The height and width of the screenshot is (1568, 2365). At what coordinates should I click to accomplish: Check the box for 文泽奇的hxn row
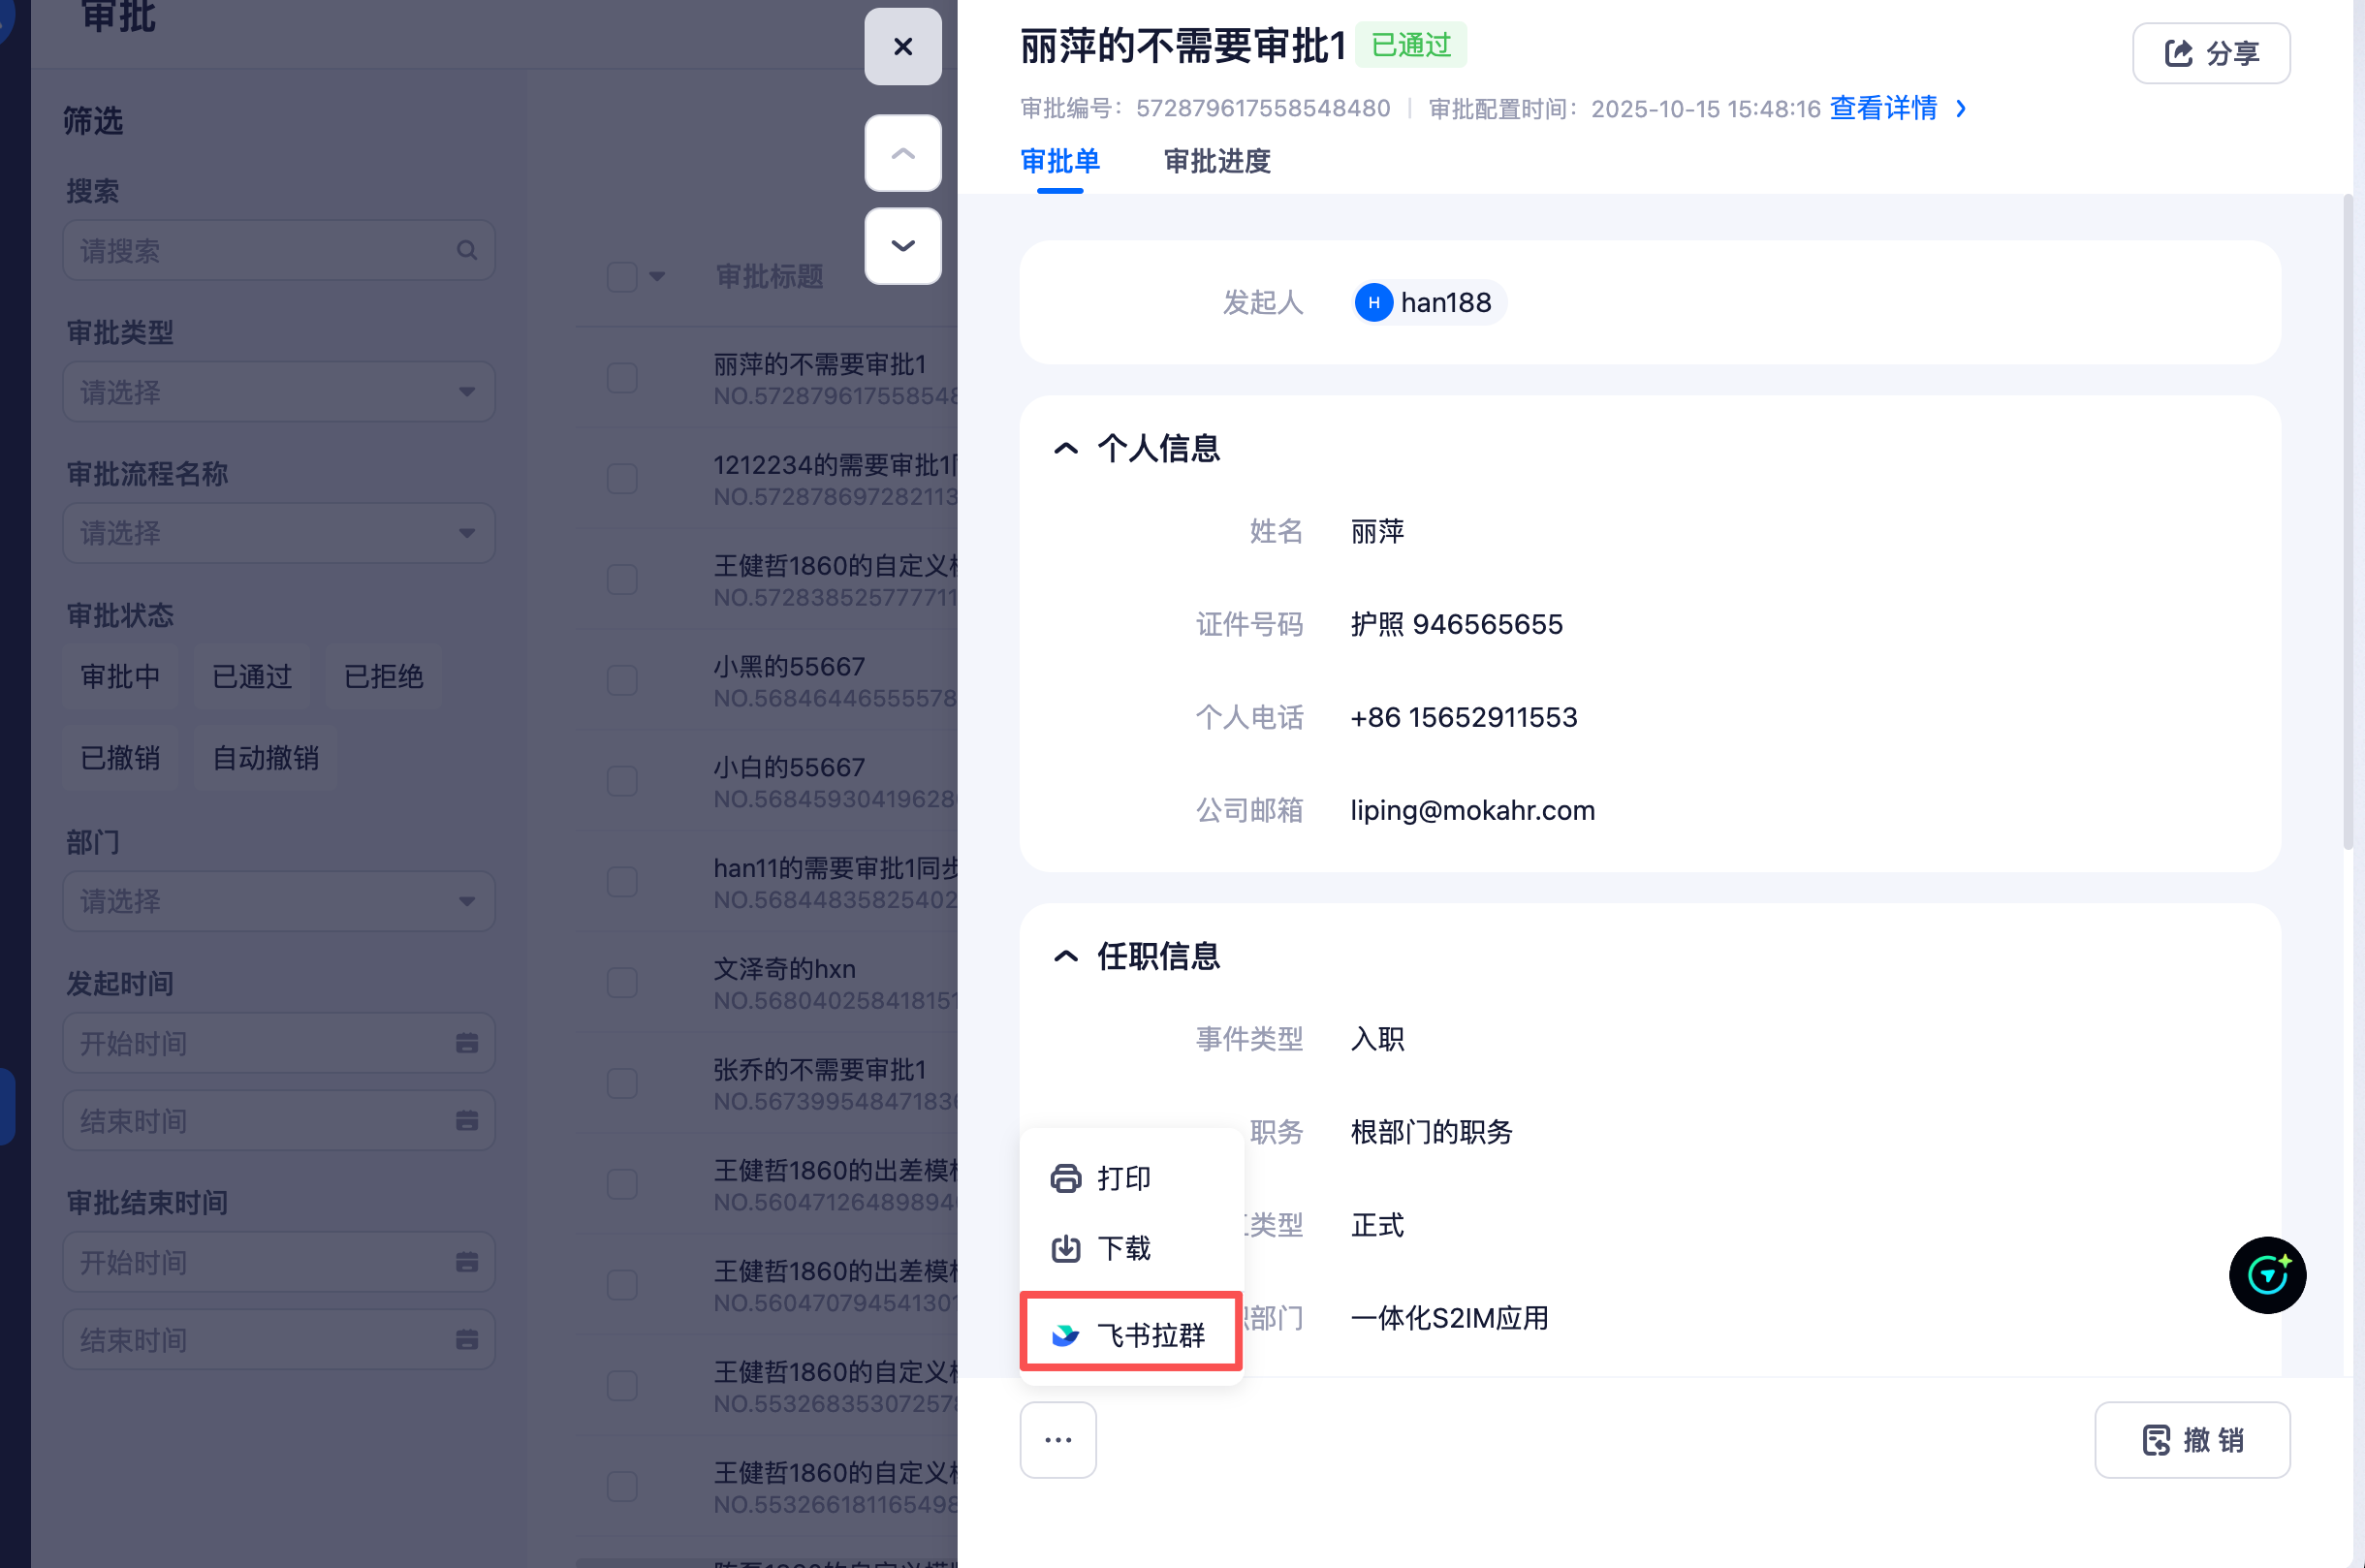(622, 982)
